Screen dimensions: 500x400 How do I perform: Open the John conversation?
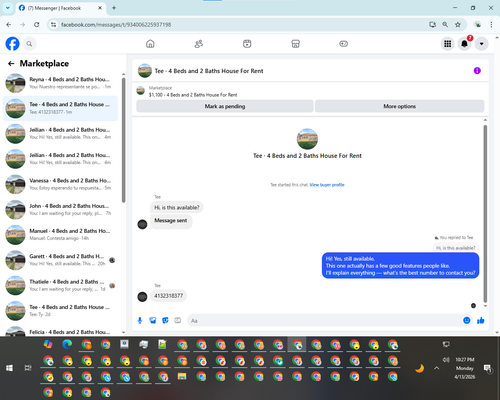point(60,209)
